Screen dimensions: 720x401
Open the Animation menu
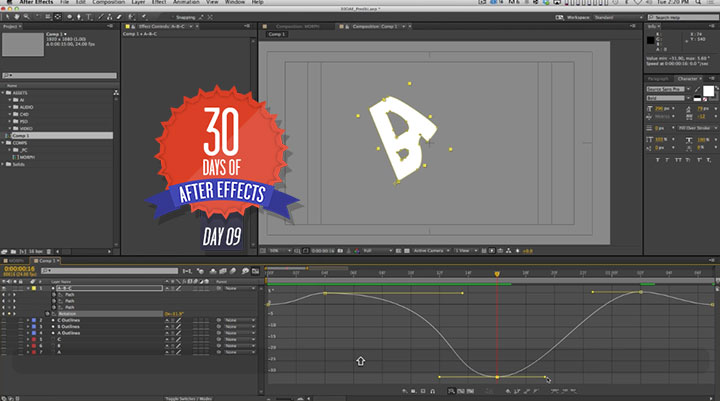point(186,2)
